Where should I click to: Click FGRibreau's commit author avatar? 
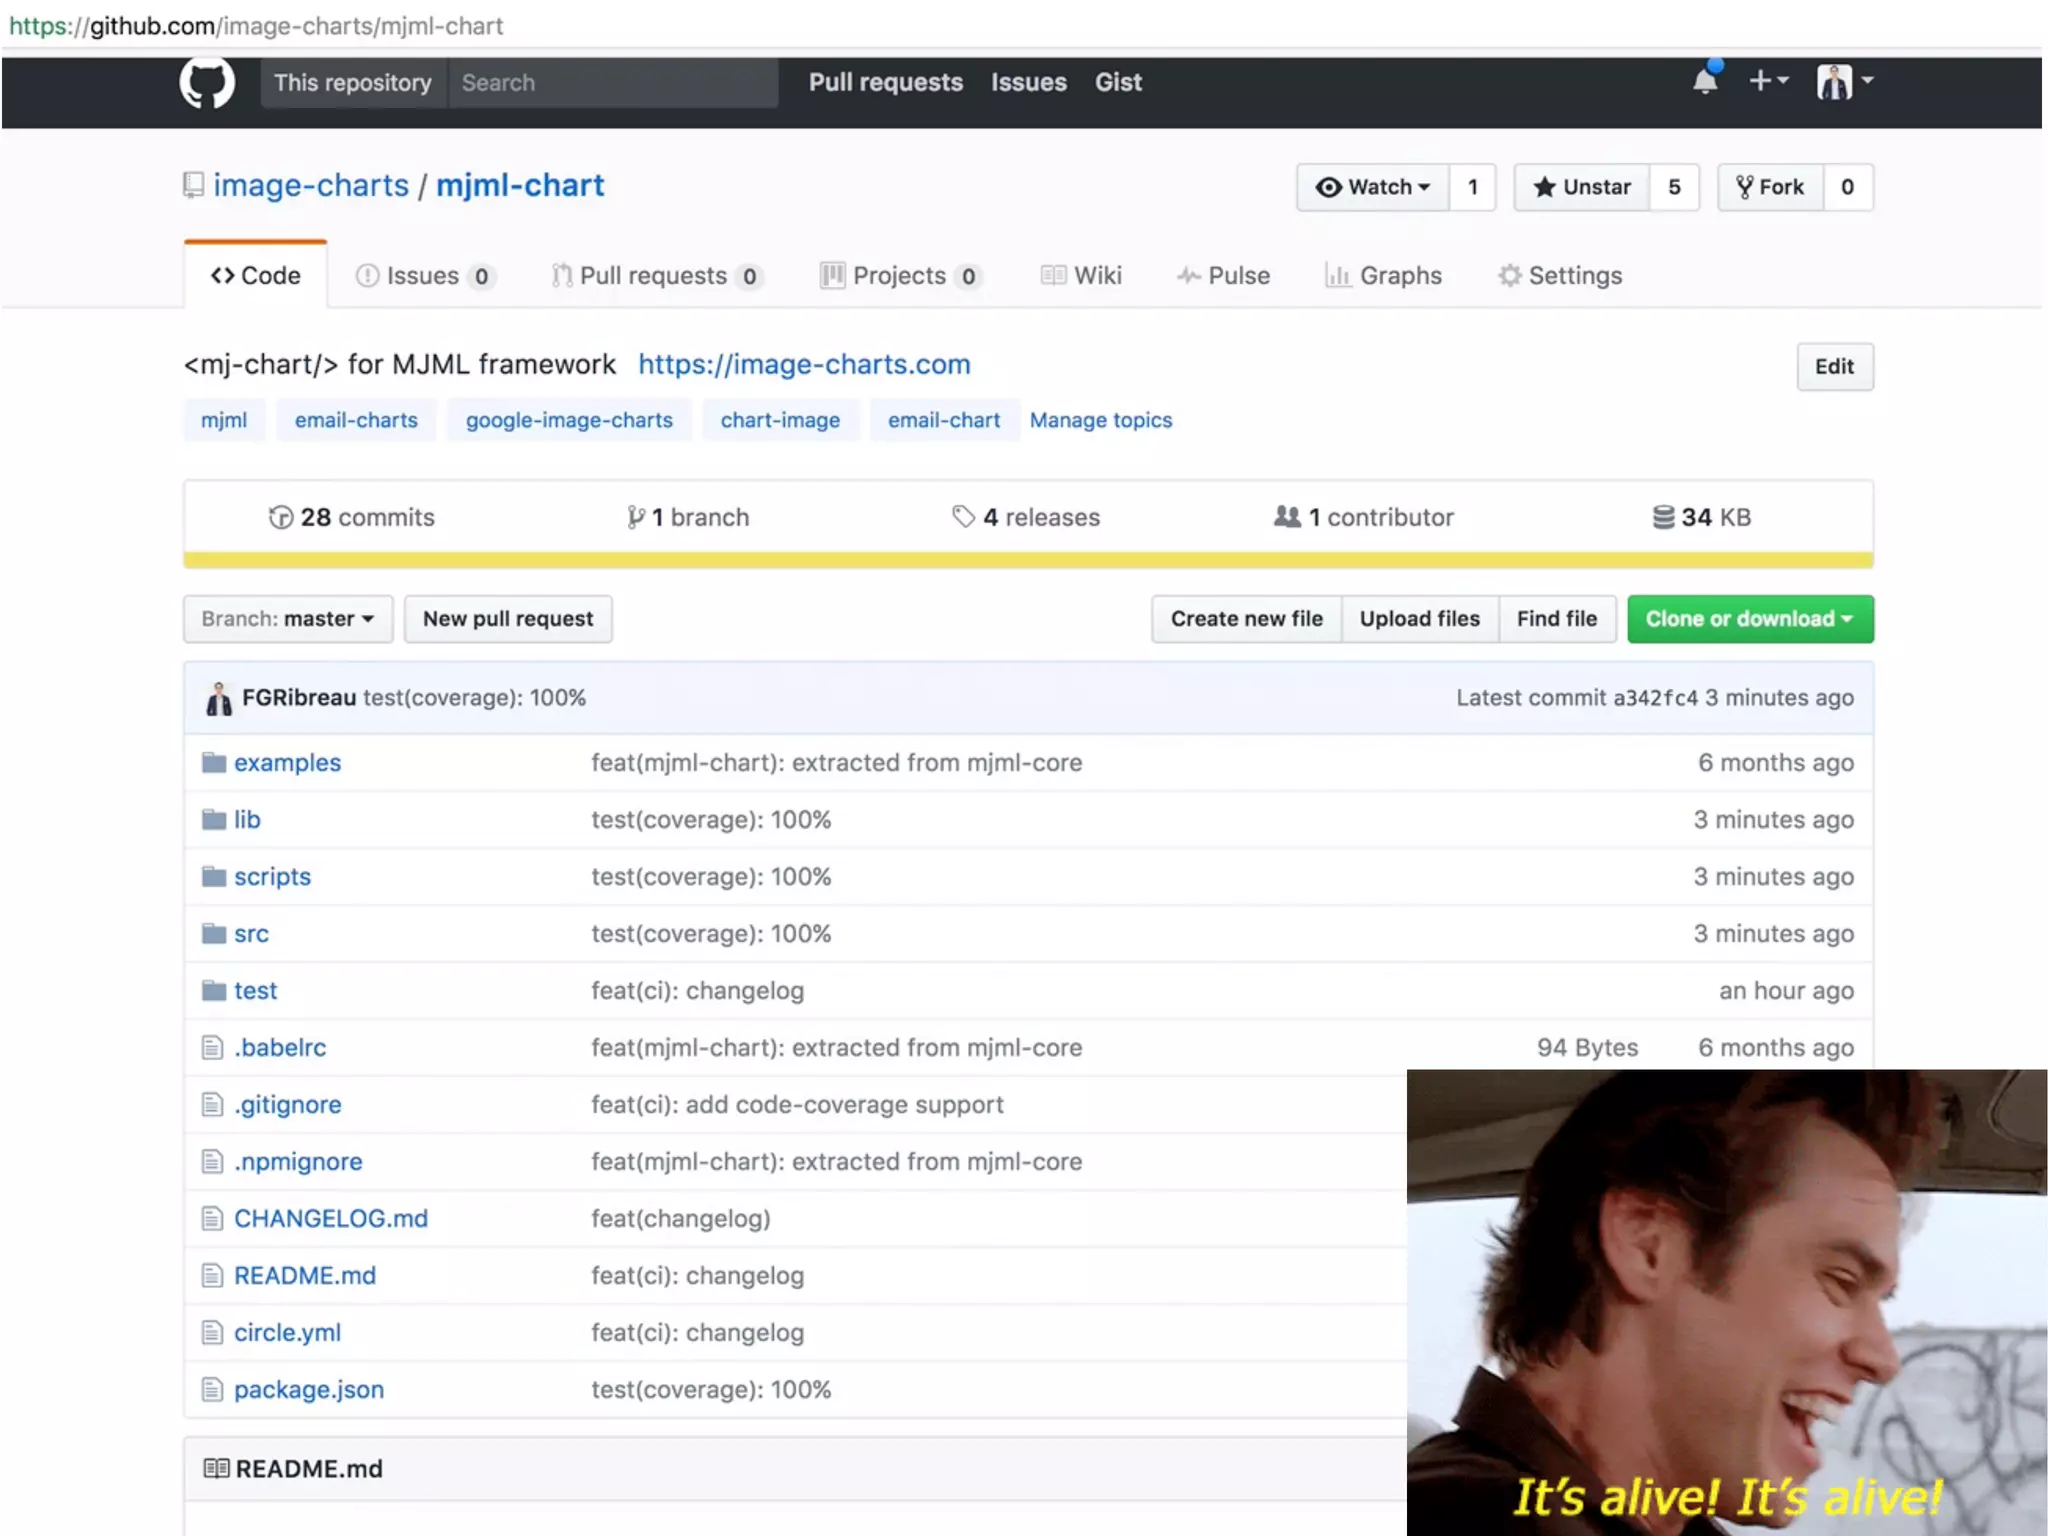coord(218,698)
